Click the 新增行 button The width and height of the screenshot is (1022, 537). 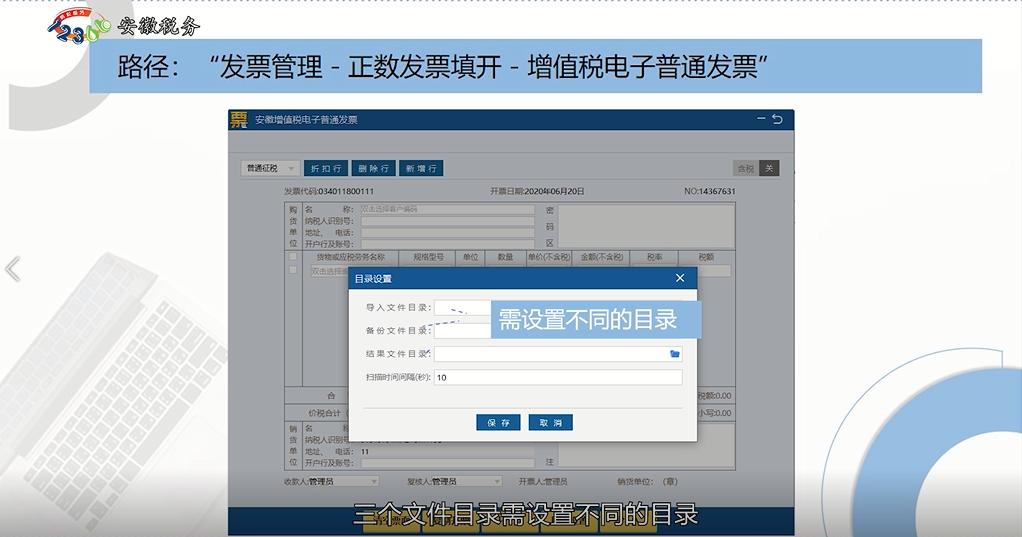(421, 168)
